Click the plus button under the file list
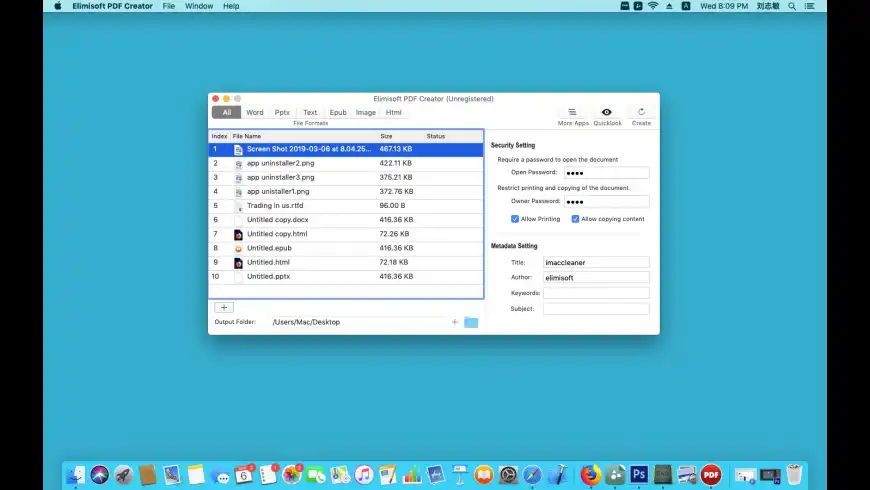This screenshot has width=870, height=490. 224,307
